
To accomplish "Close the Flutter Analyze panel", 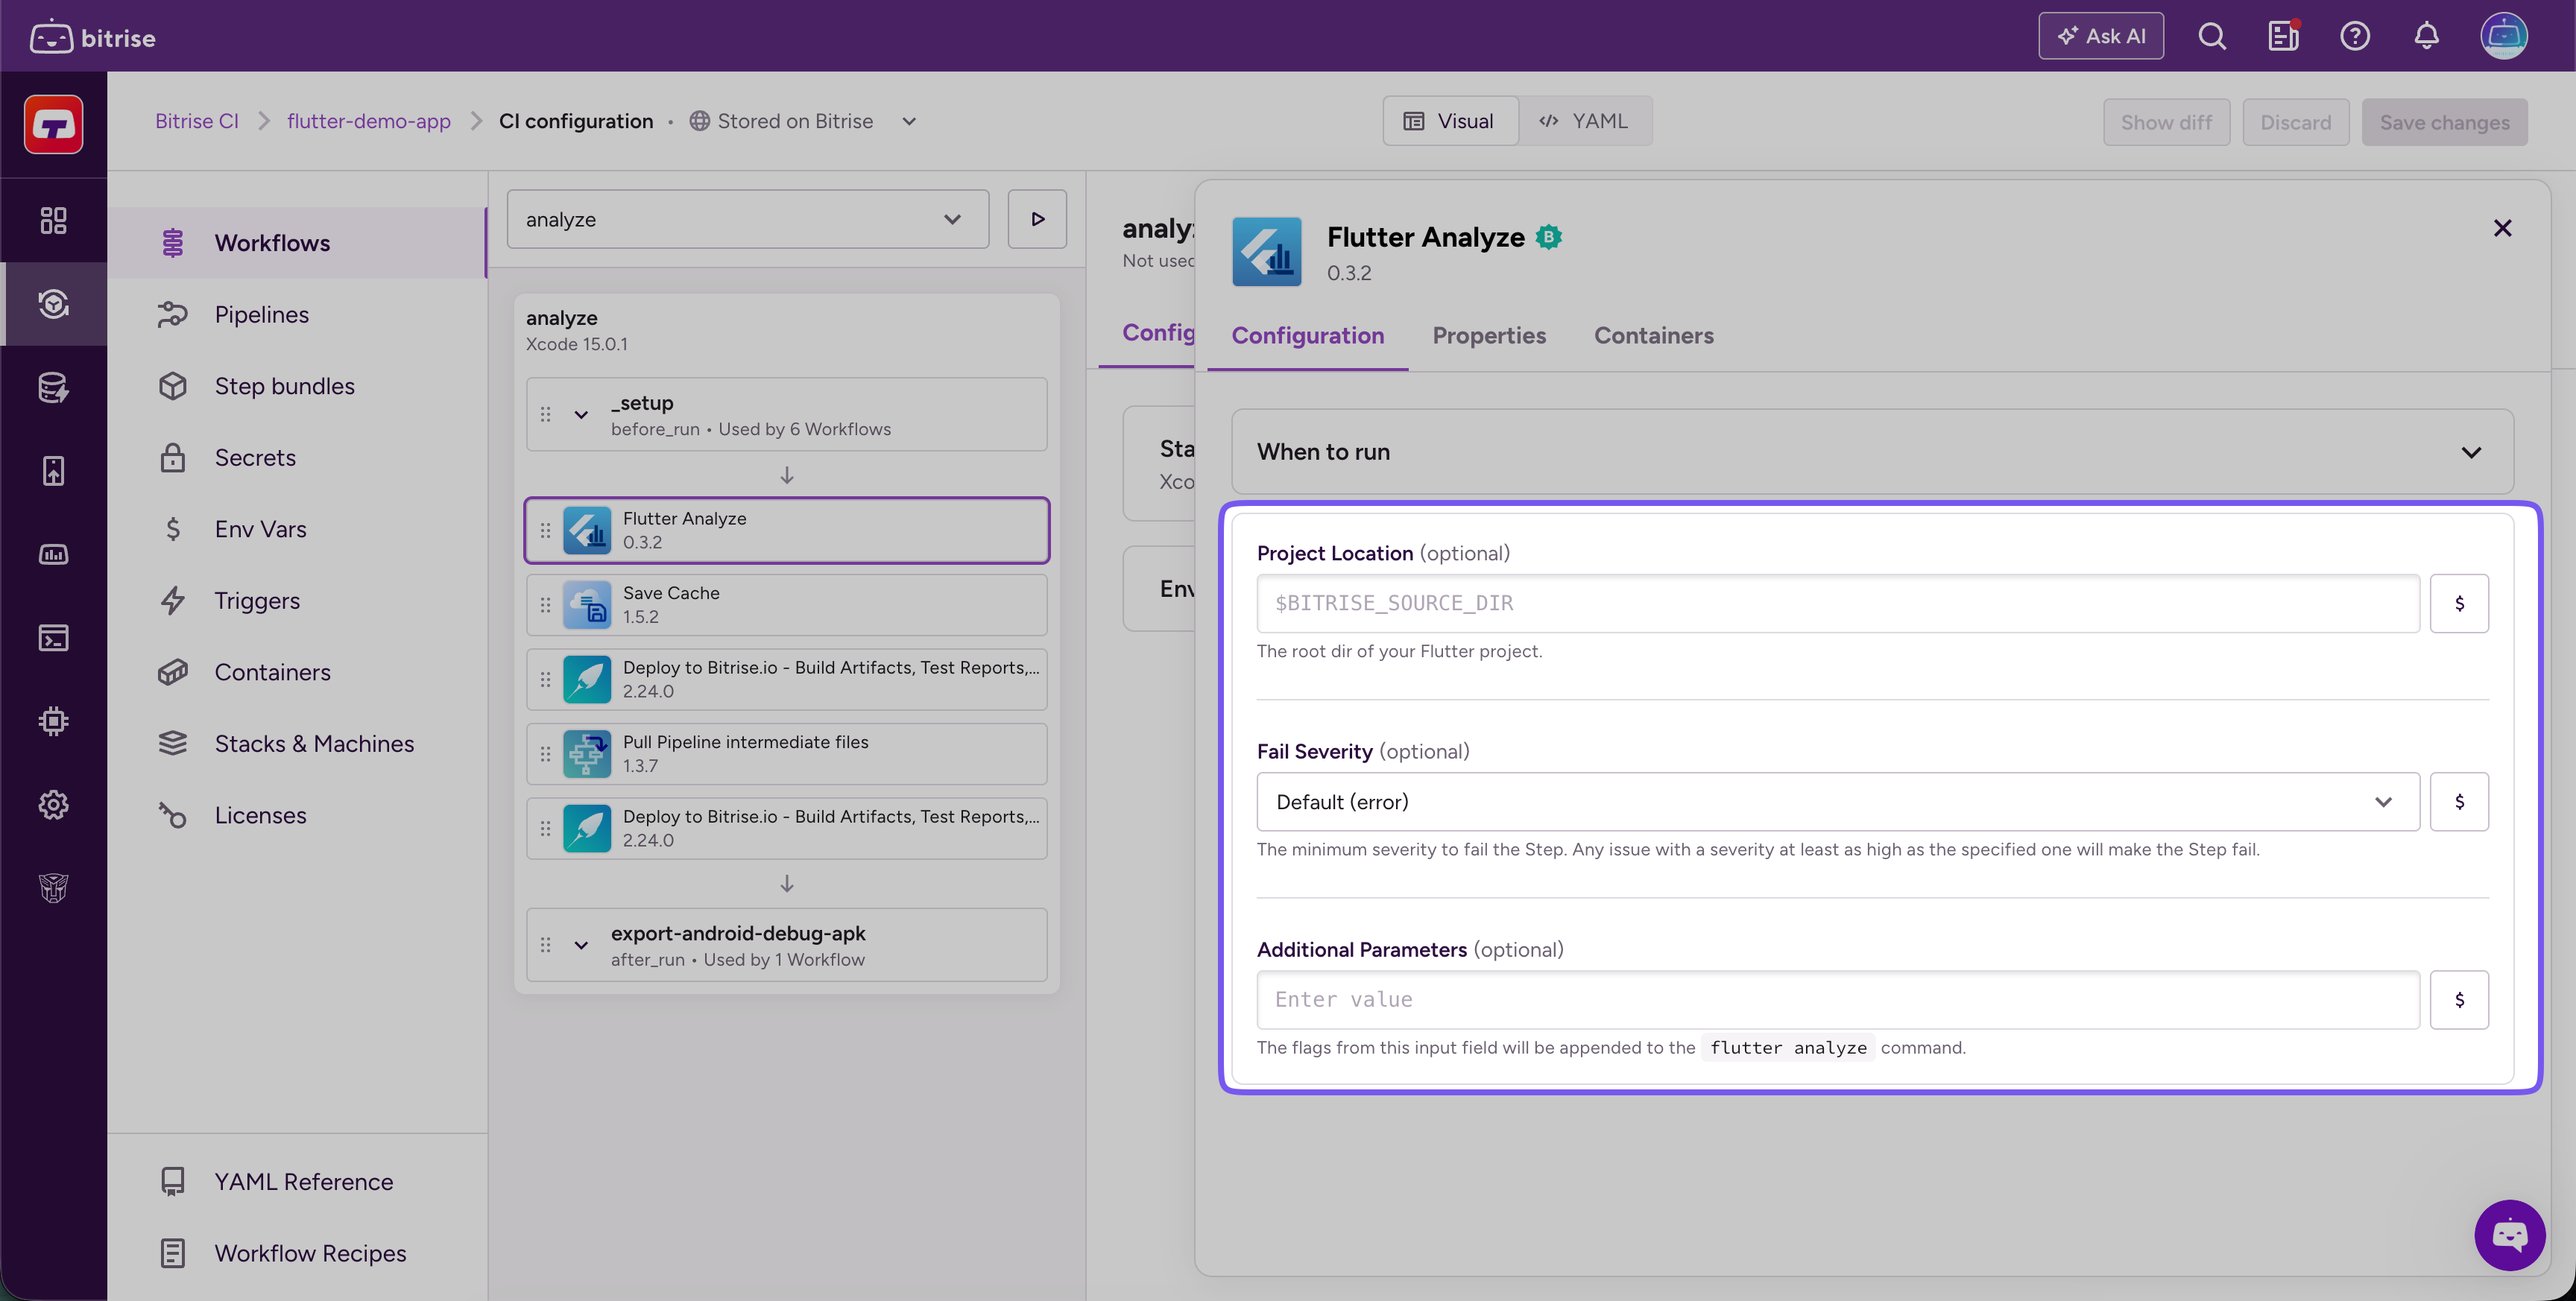I will pyautogui.click(x=2502, y=228).
